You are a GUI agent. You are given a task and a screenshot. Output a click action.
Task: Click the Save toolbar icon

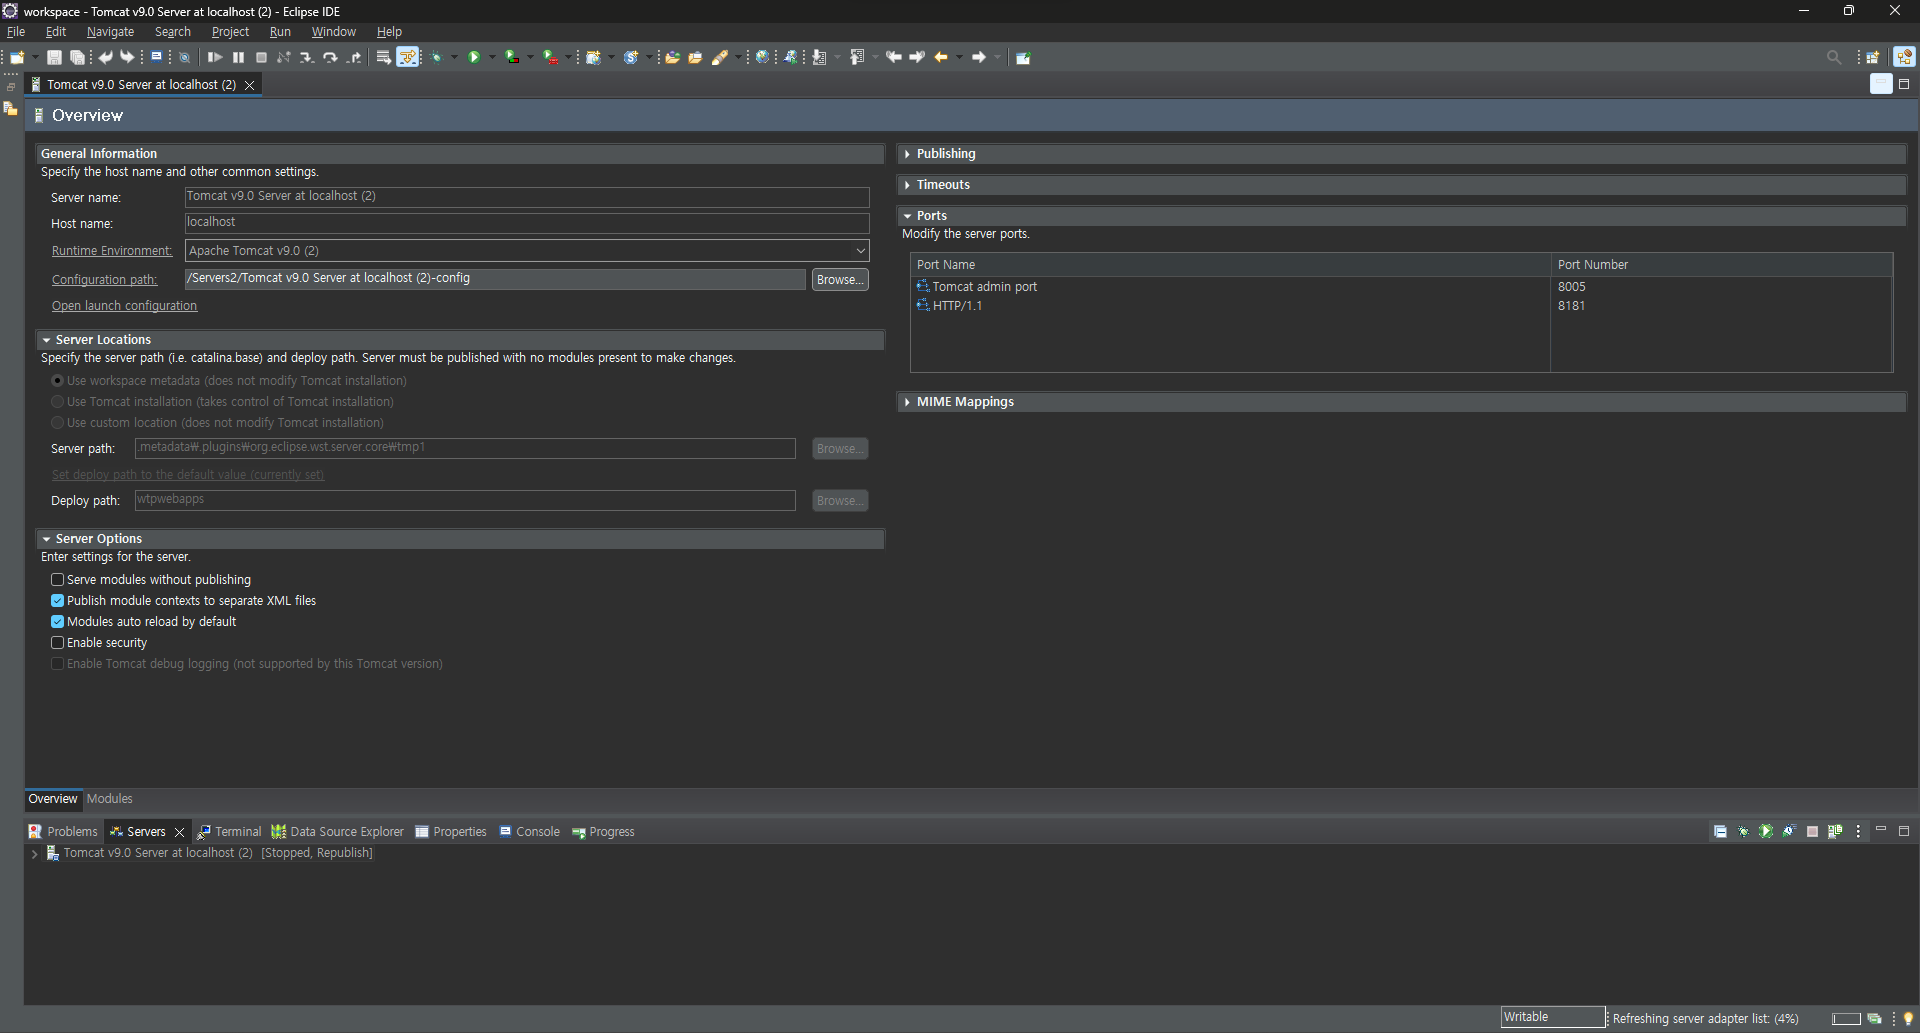[55, 57]
